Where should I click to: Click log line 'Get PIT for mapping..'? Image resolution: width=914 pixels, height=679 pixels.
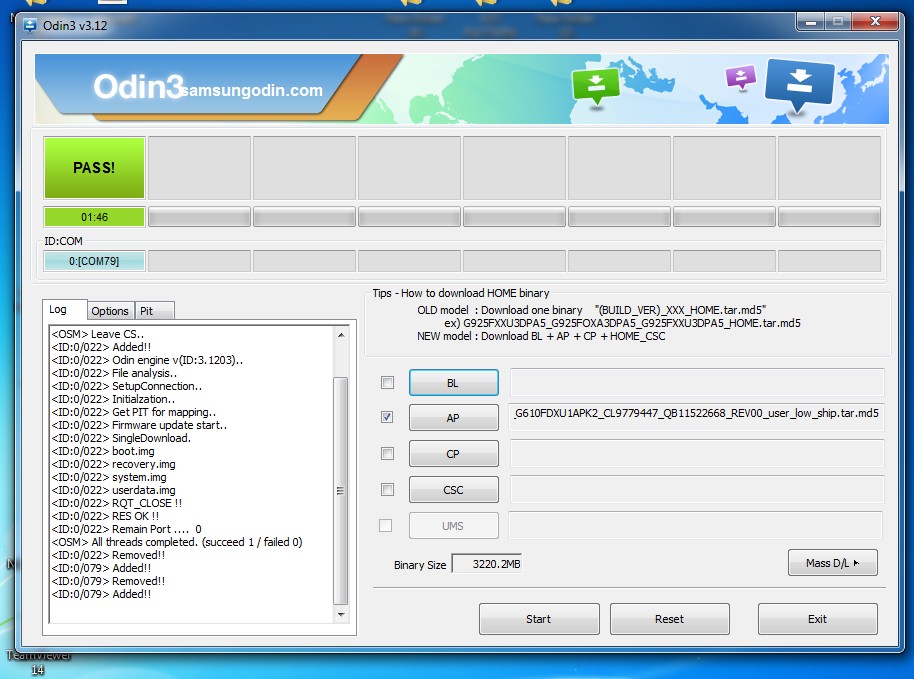point(134,412)
